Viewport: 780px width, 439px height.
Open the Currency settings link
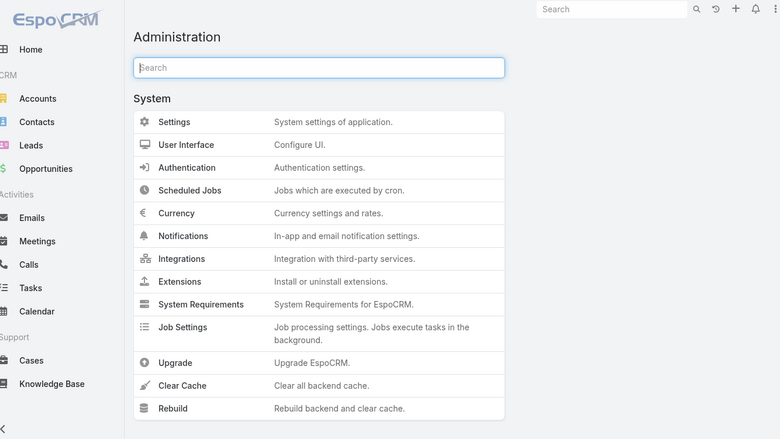point(176,213)
